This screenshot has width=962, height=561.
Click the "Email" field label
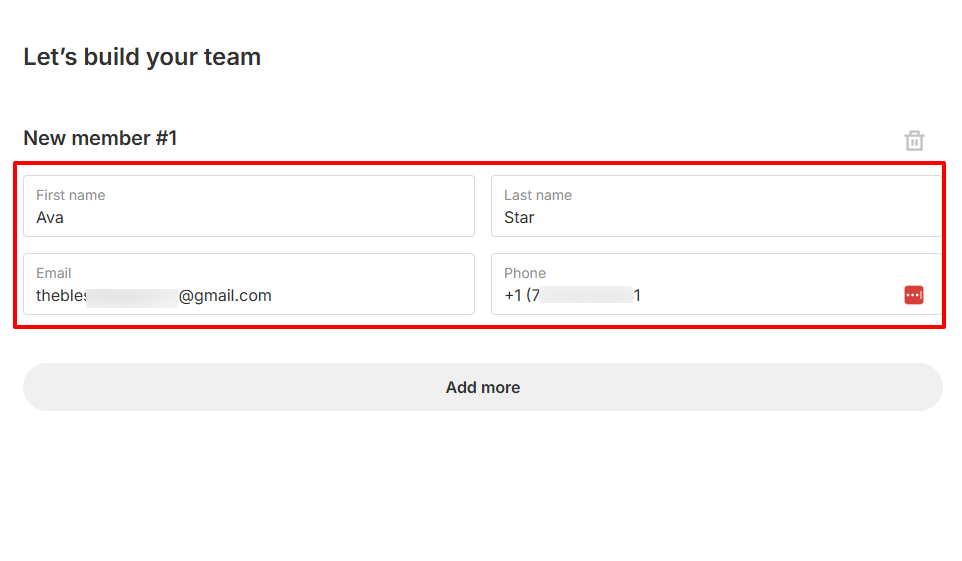point(54,273)
